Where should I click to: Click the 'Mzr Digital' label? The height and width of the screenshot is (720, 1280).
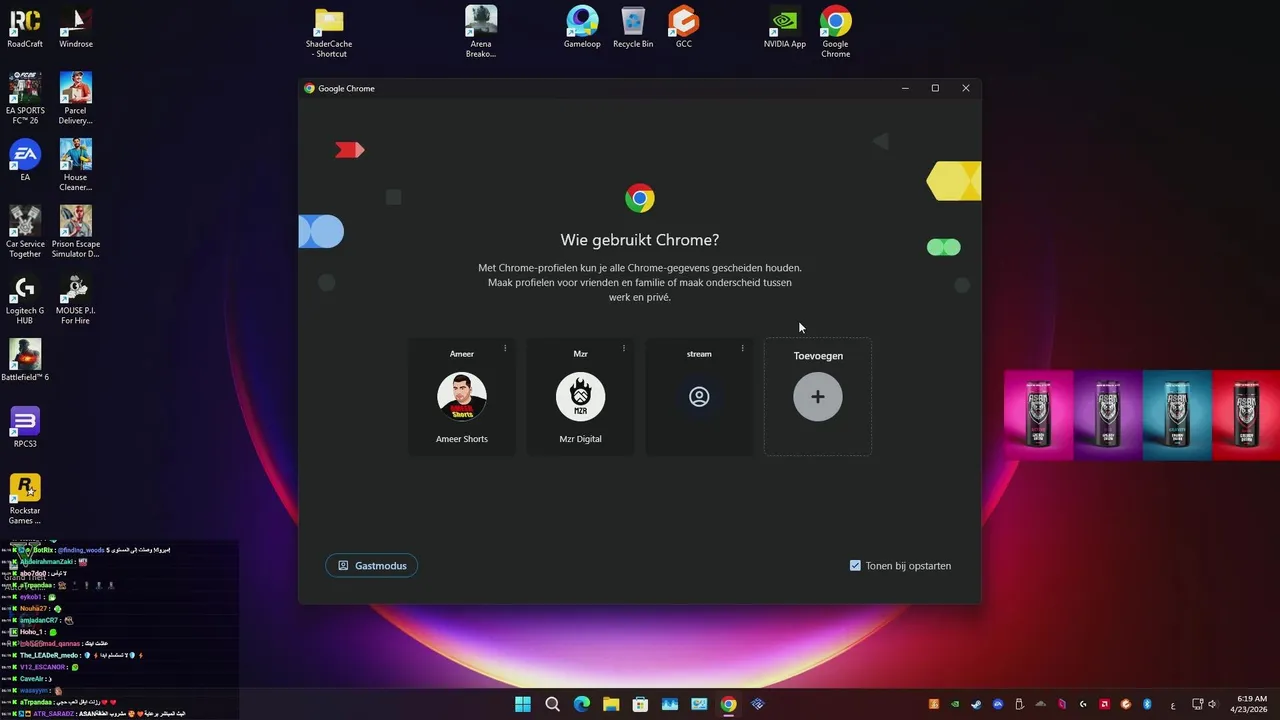tap(581, 439)
